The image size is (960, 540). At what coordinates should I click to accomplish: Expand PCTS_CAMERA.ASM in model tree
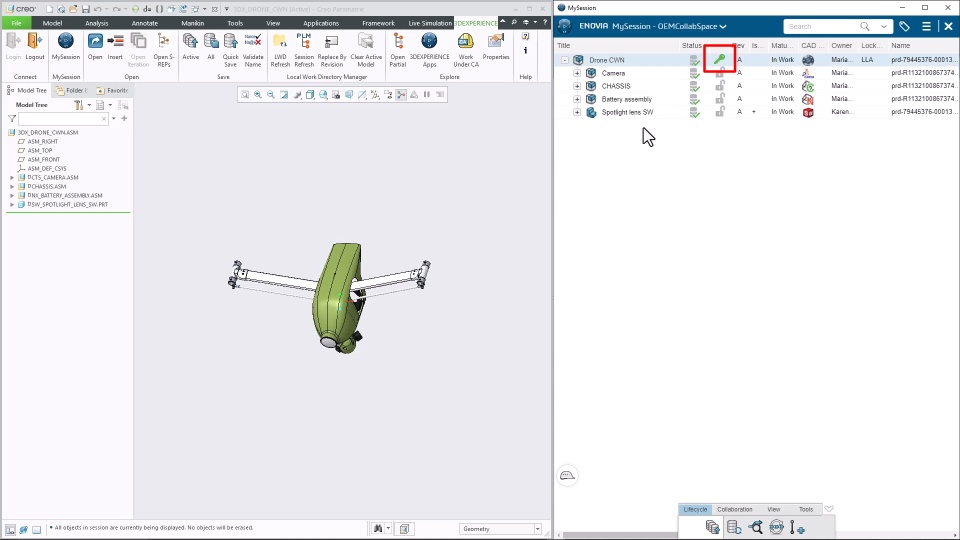click(12, 178)
